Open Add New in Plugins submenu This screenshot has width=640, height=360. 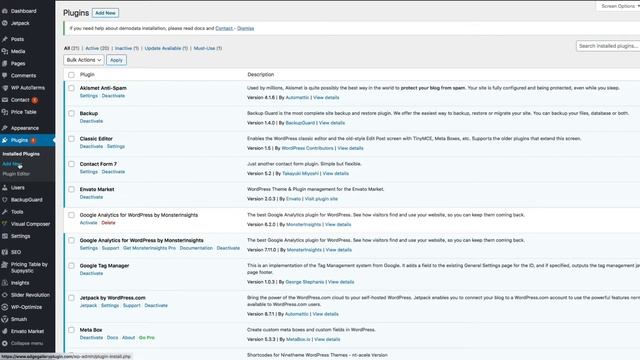[x=12, y=164]
